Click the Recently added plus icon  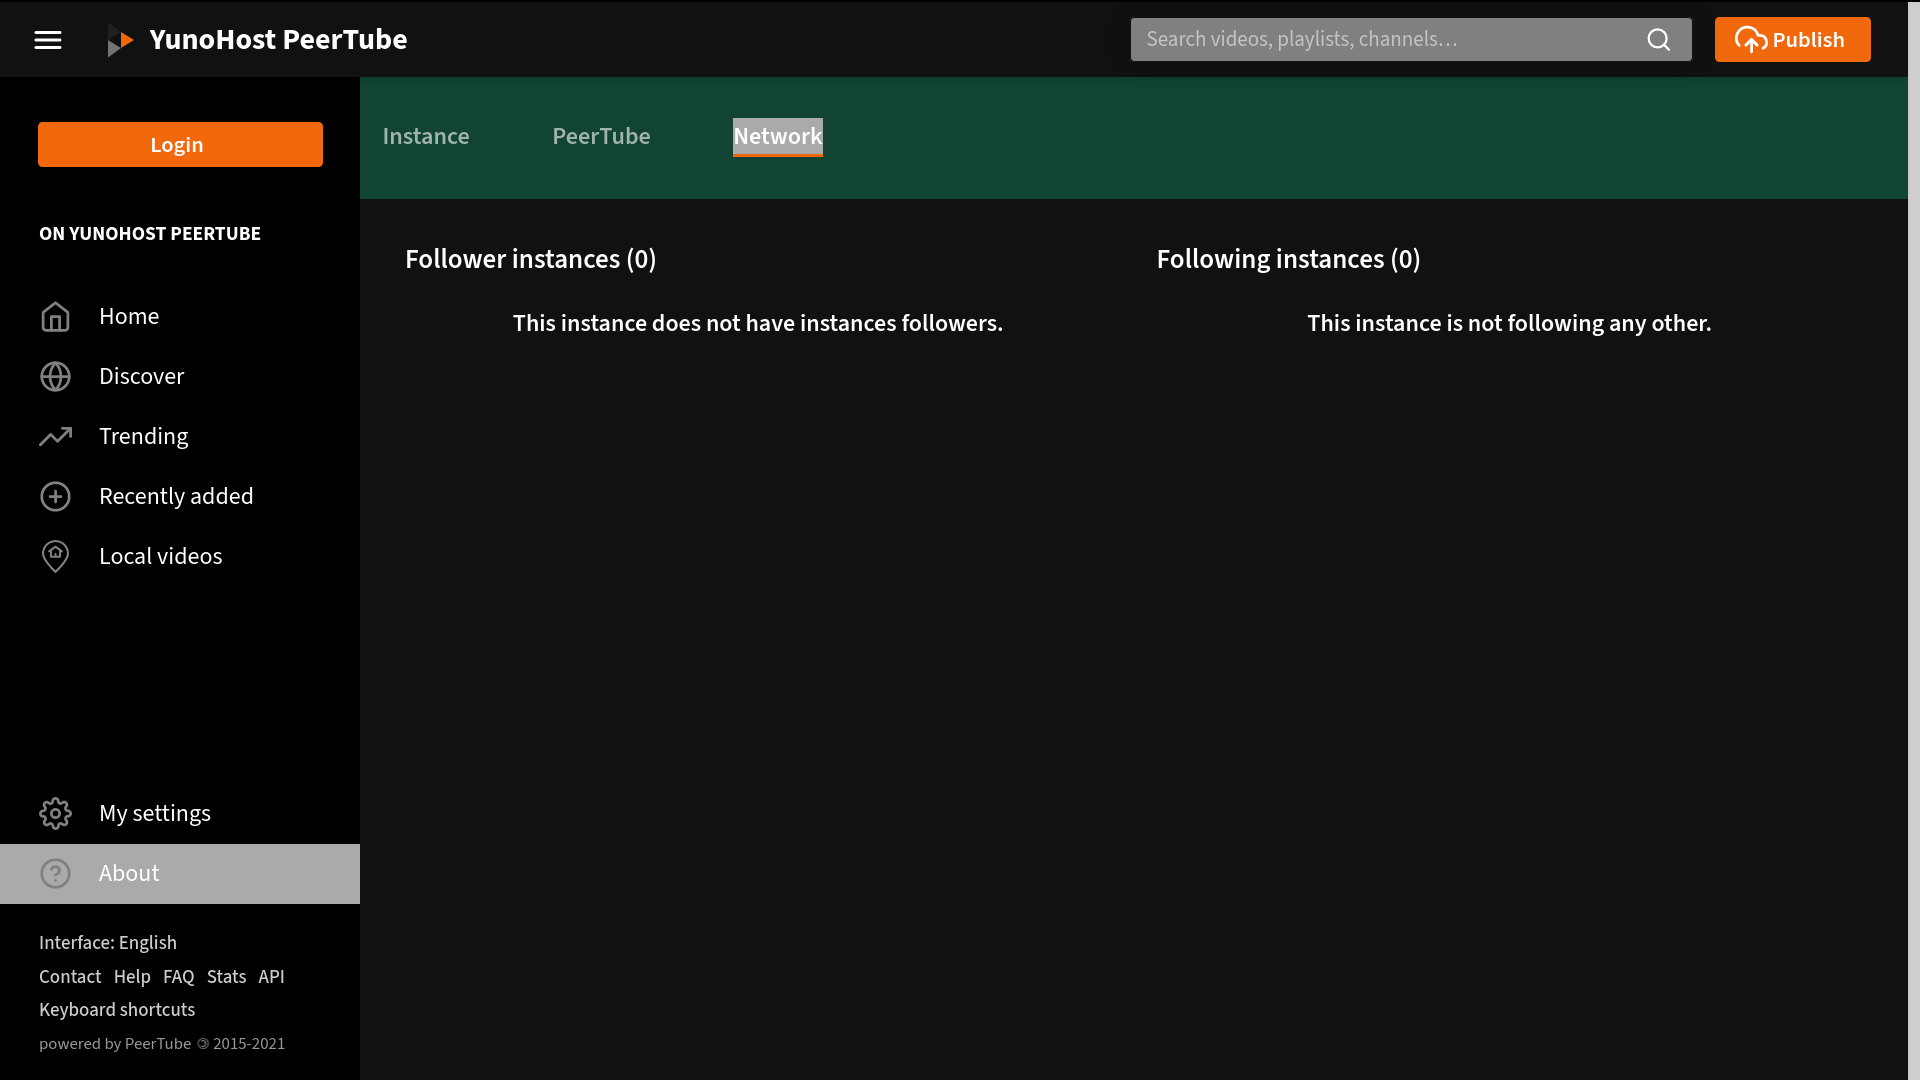(55, 497)
